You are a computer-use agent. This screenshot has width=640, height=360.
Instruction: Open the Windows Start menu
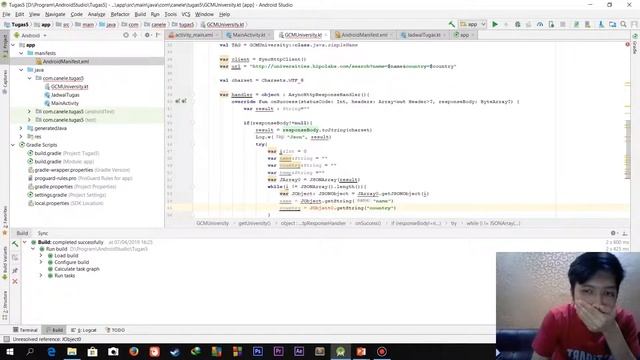[x=9, y=351]
